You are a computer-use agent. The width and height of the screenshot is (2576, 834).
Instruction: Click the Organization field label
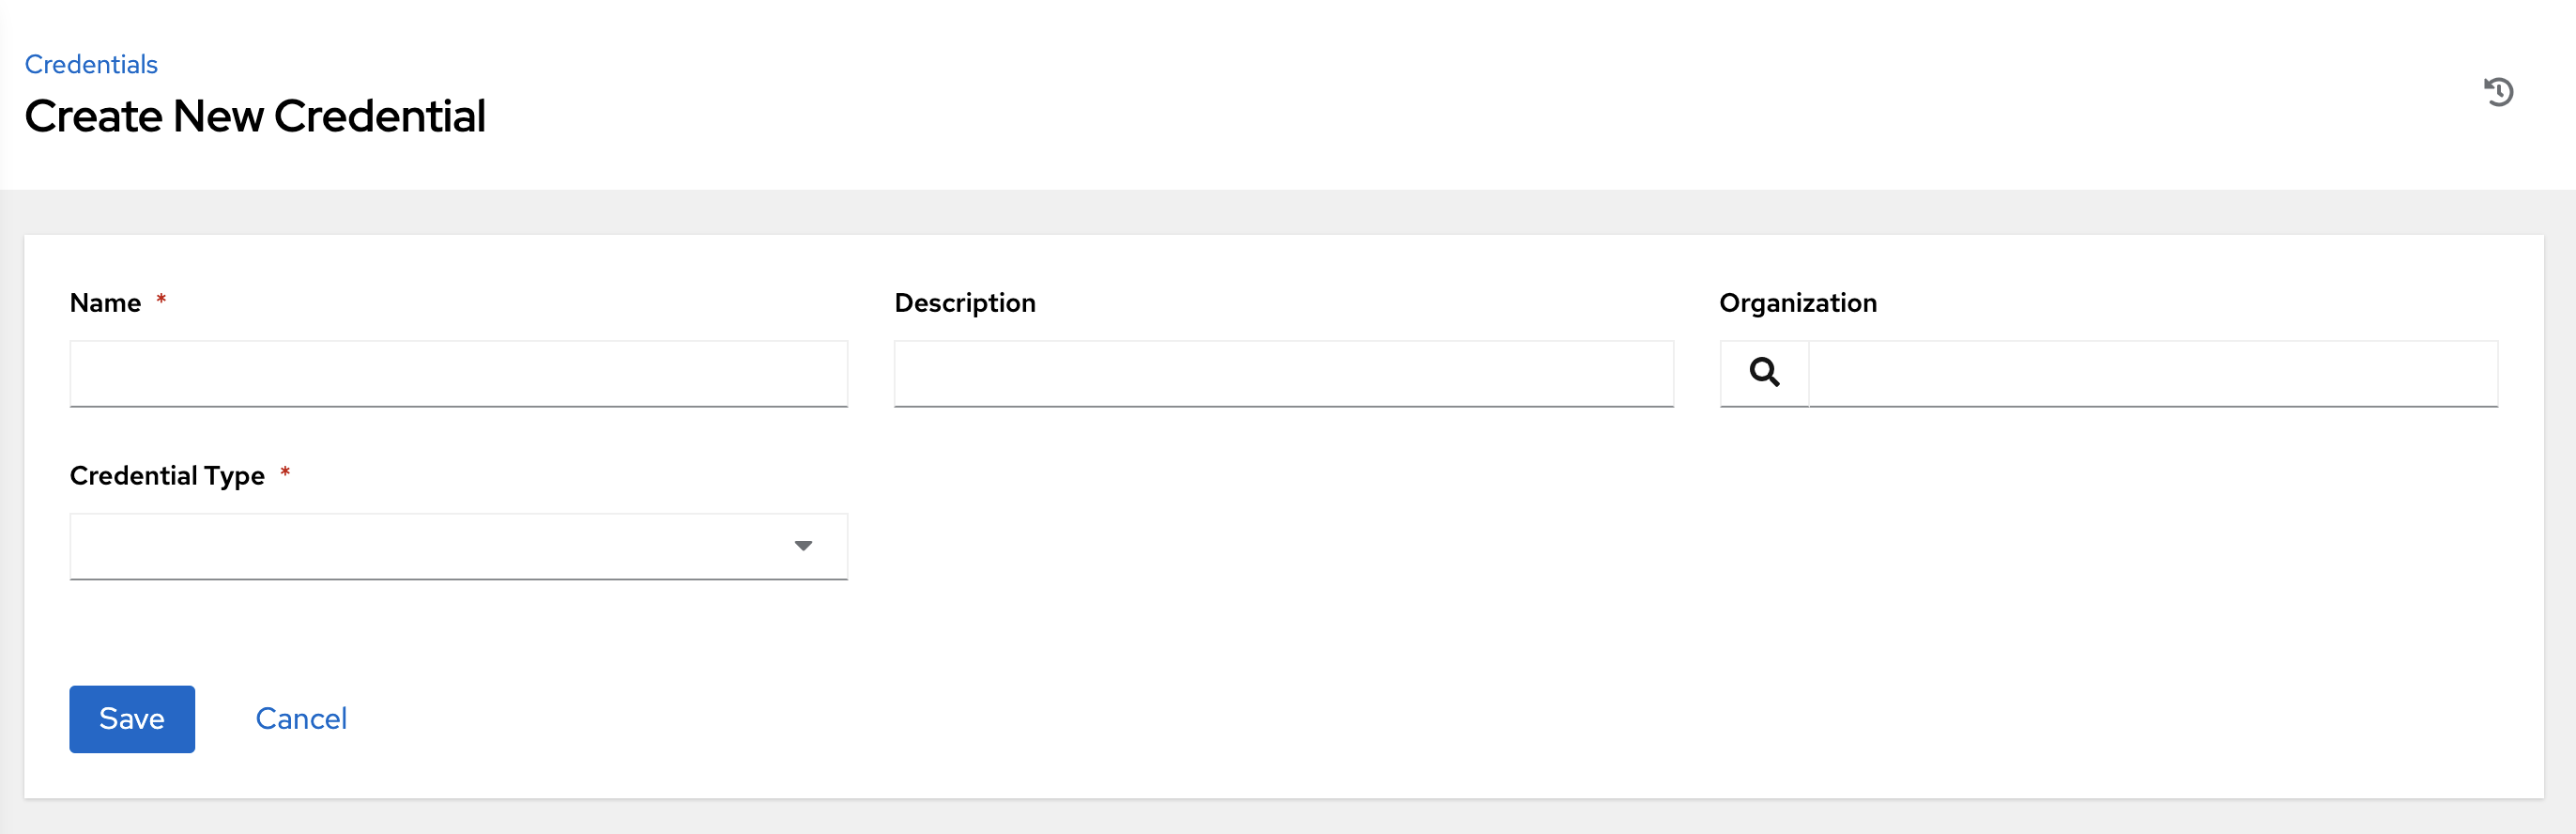[1797, 303]
